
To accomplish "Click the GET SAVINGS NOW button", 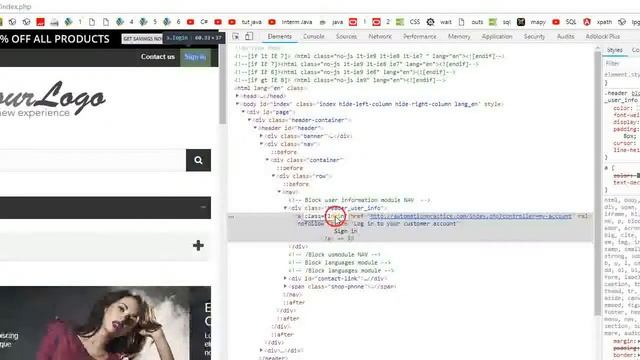I will [x=142, y=39].
